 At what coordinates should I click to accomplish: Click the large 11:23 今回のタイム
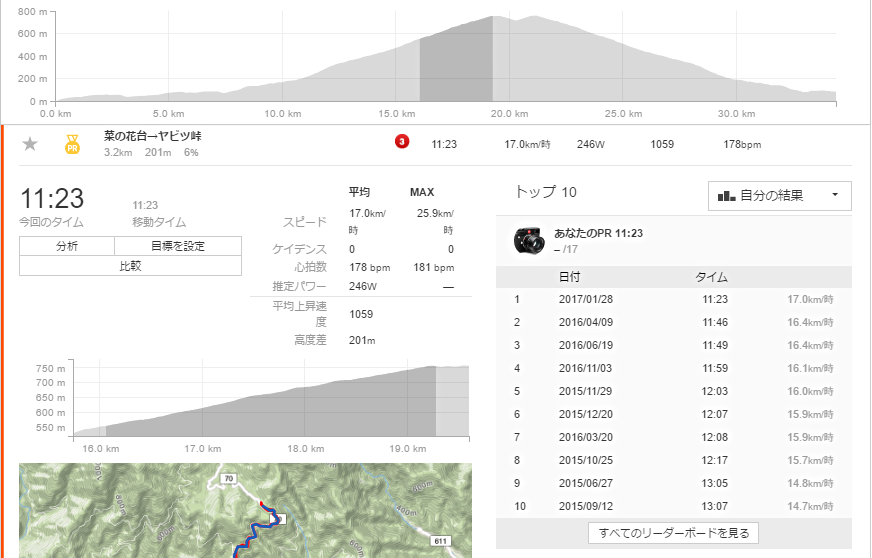(52, 199)
